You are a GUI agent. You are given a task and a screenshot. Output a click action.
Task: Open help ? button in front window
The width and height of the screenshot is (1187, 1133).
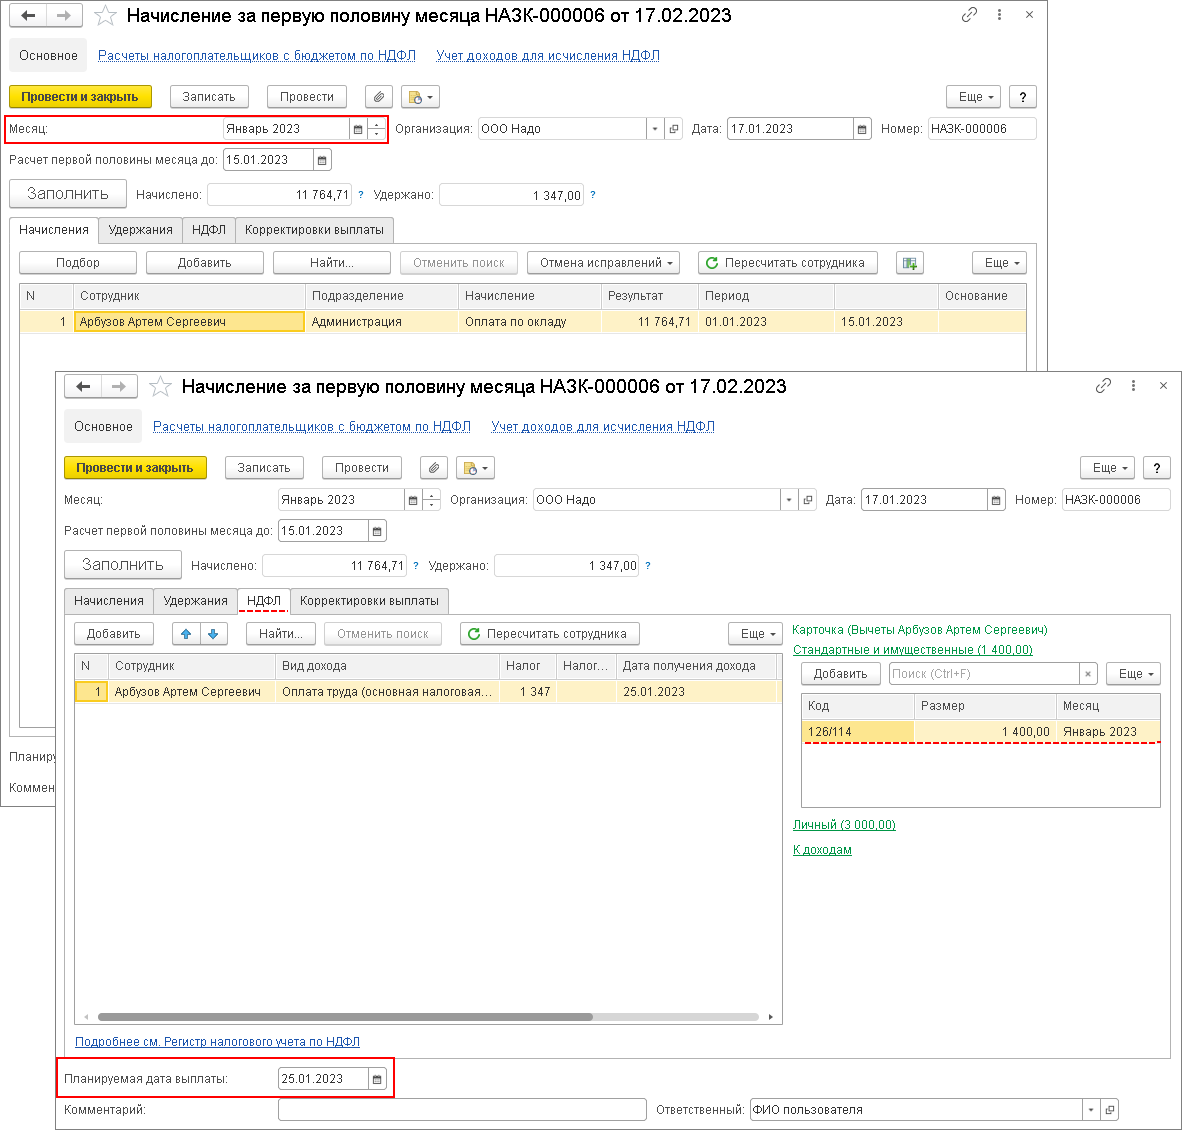point(1157,468)
